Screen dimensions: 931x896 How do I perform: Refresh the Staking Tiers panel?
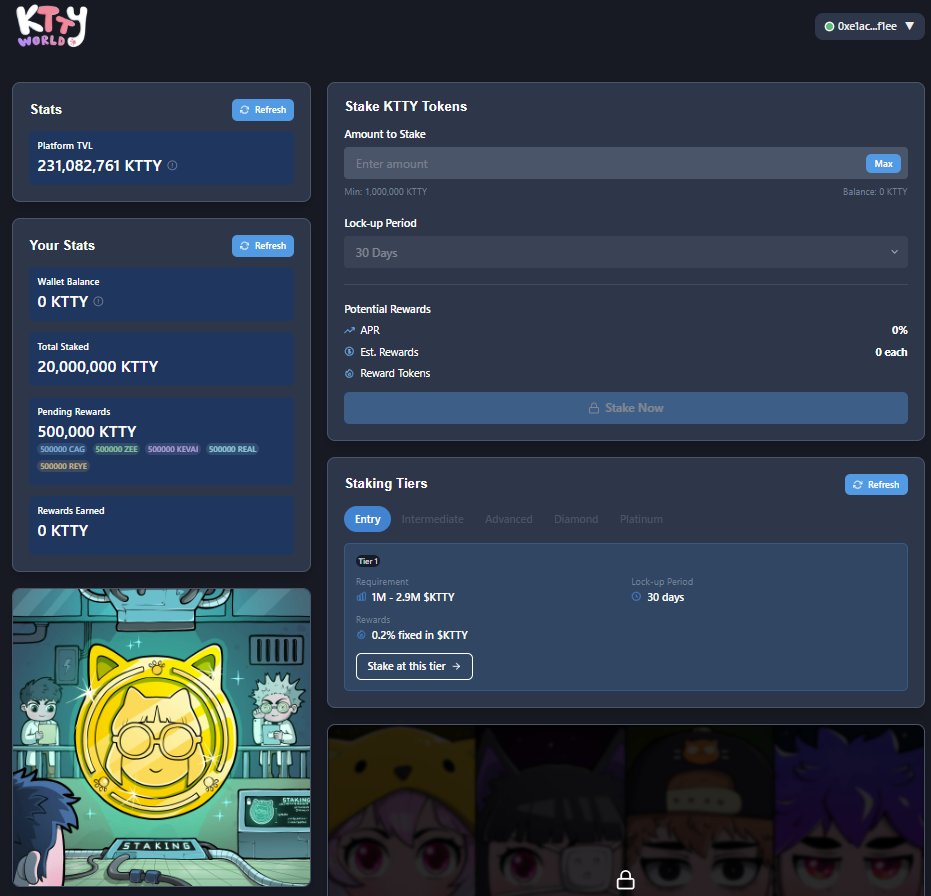click(876, 485)
